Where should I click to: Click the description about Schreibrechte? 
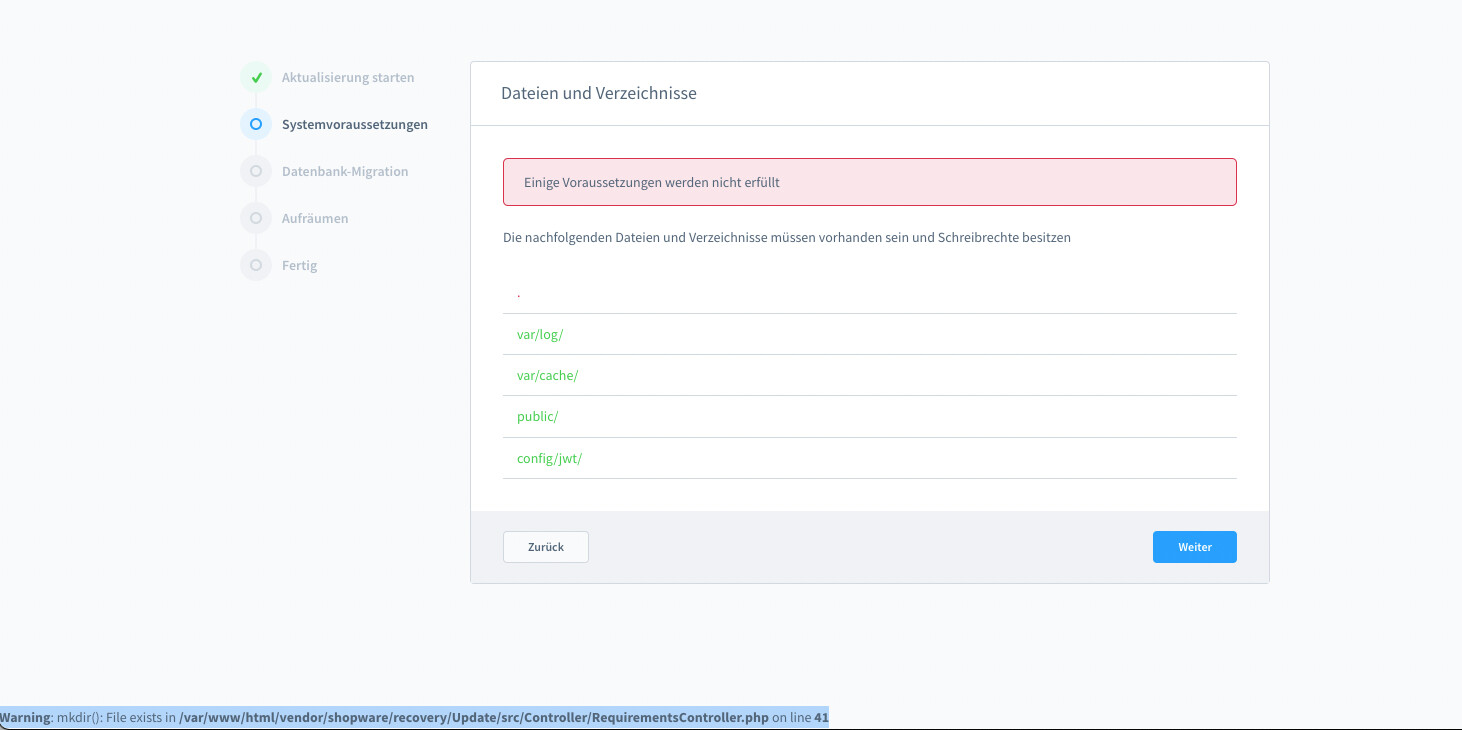(x=787, y=238)
